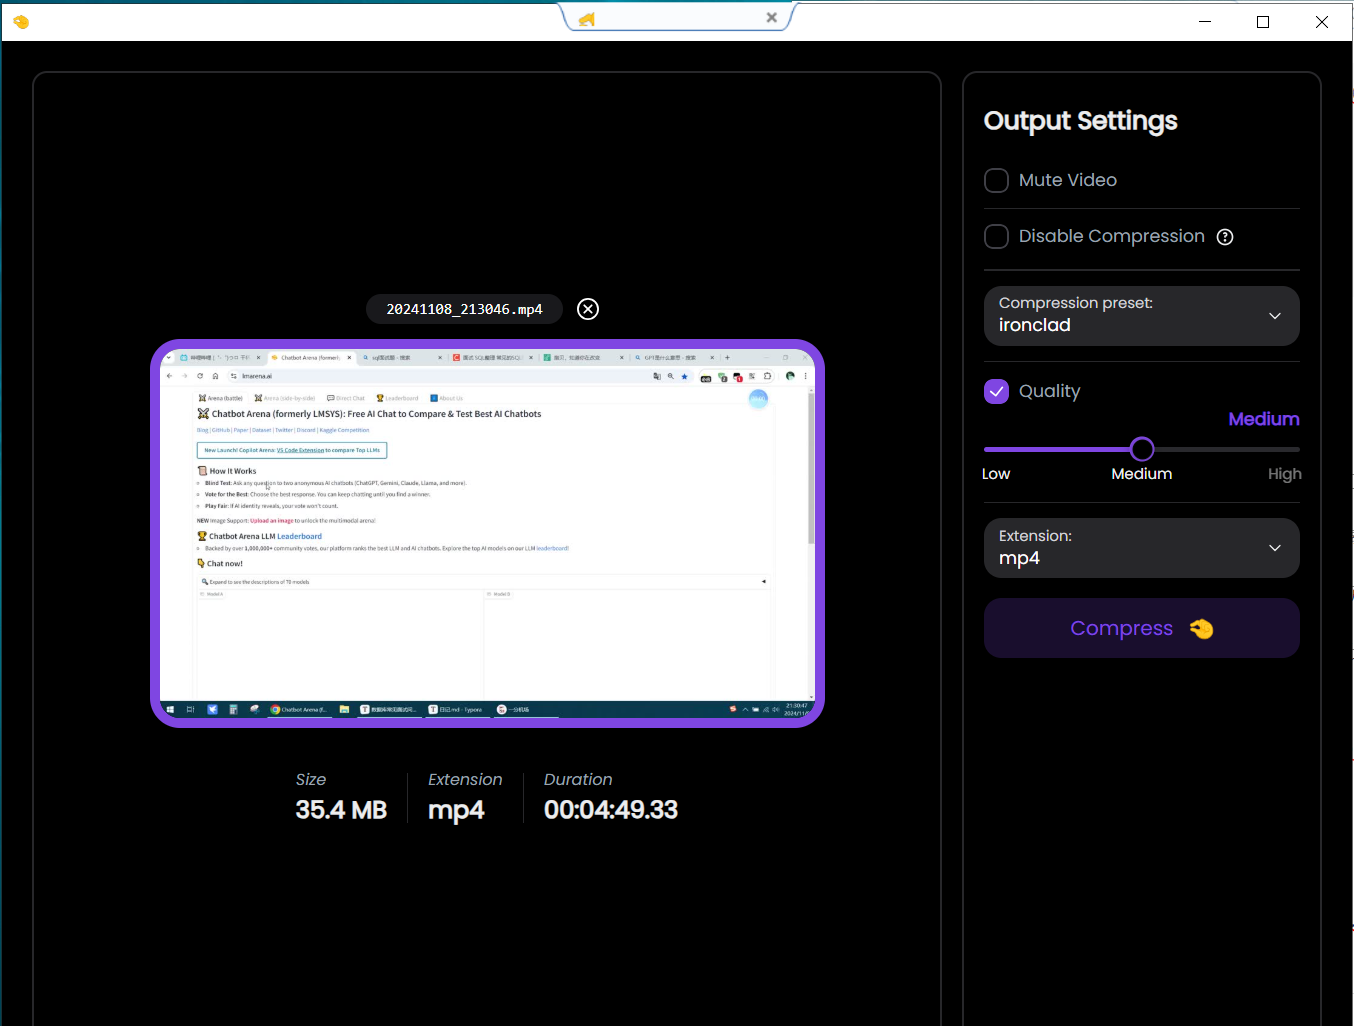Screen dimensions: 1354x1026
Task: Click the center tab icon in the title bar
Action: (x=587, y=18)
